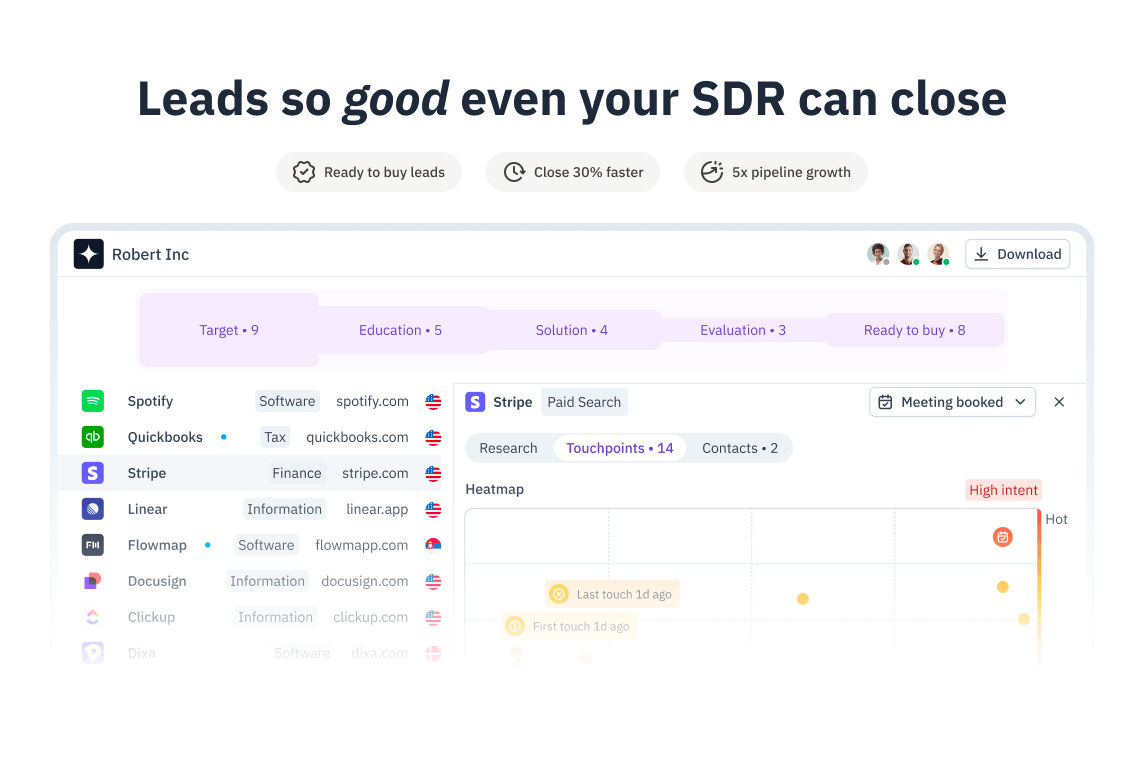This screenshot has height=758, width=1144.
Task: Select the Evaluation • 3 funnel stage
Action: (743, 330)
